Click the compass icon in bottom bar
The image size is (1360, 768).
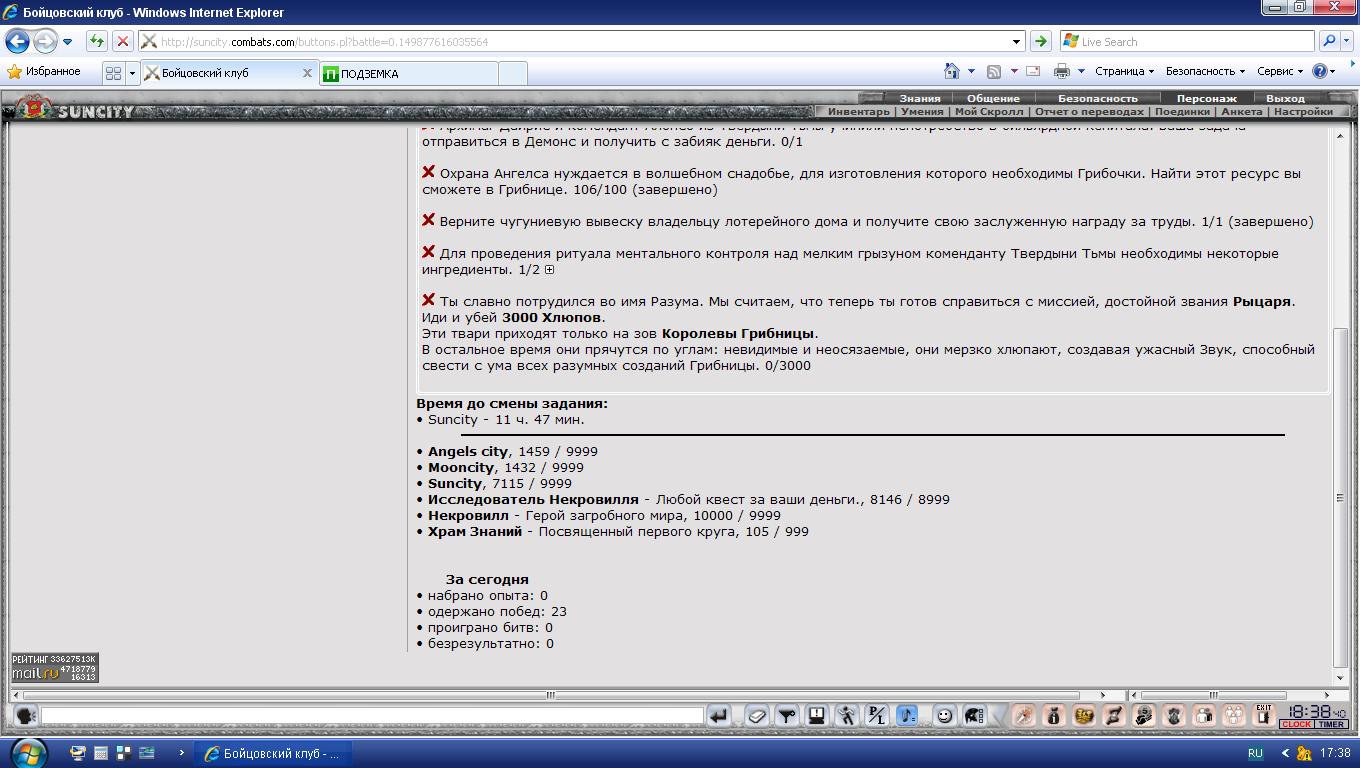pos(1024,715)
